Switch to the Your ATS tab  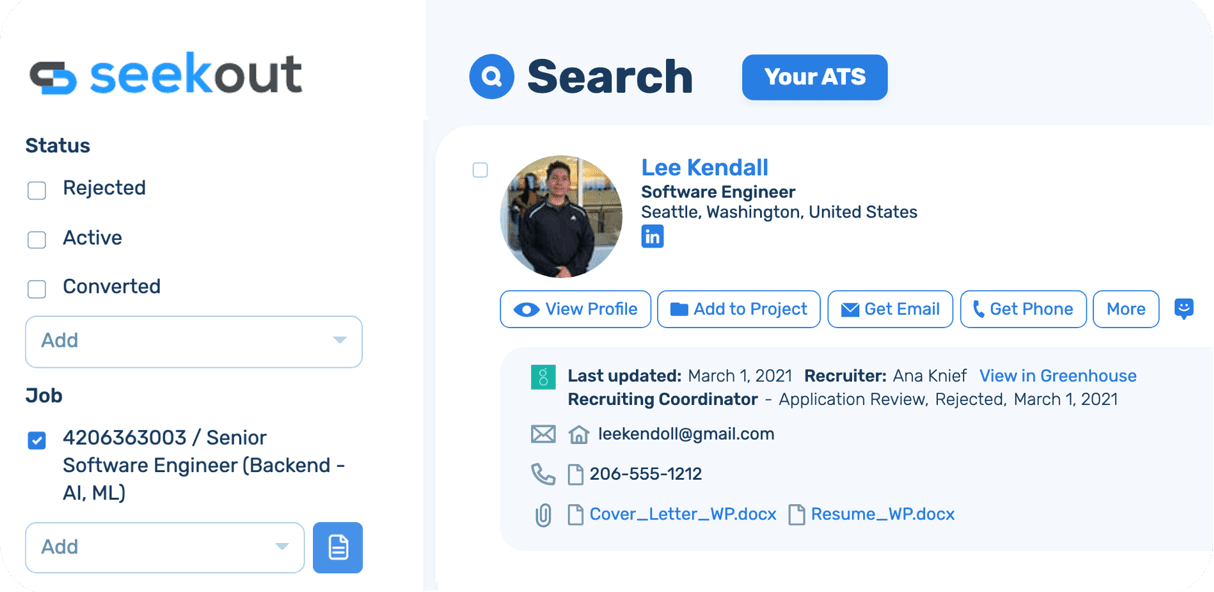tap(814, 77)
